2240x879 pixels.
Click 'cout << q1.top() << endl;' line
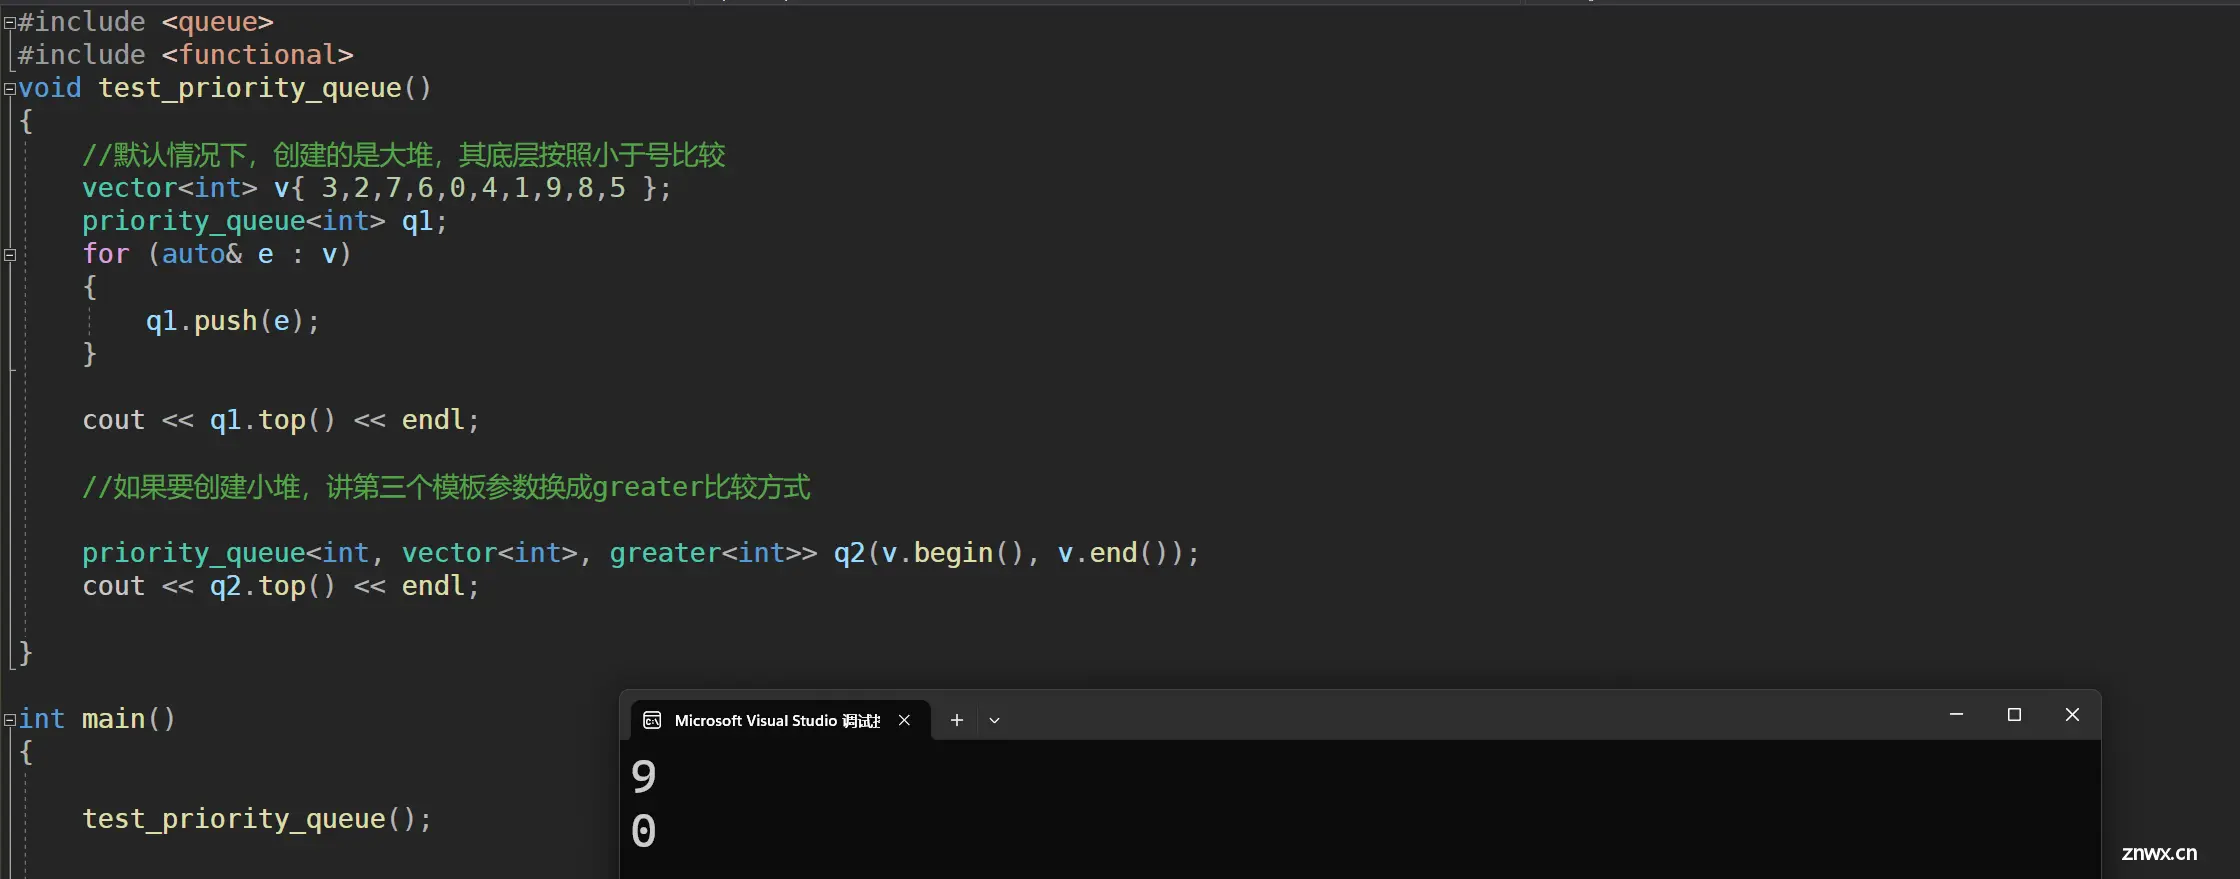280,420
